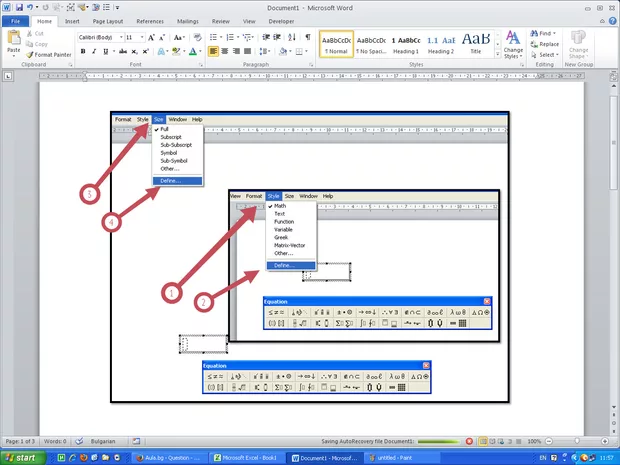
Task: Toggle Bold formatting
Action: point(83,51)
